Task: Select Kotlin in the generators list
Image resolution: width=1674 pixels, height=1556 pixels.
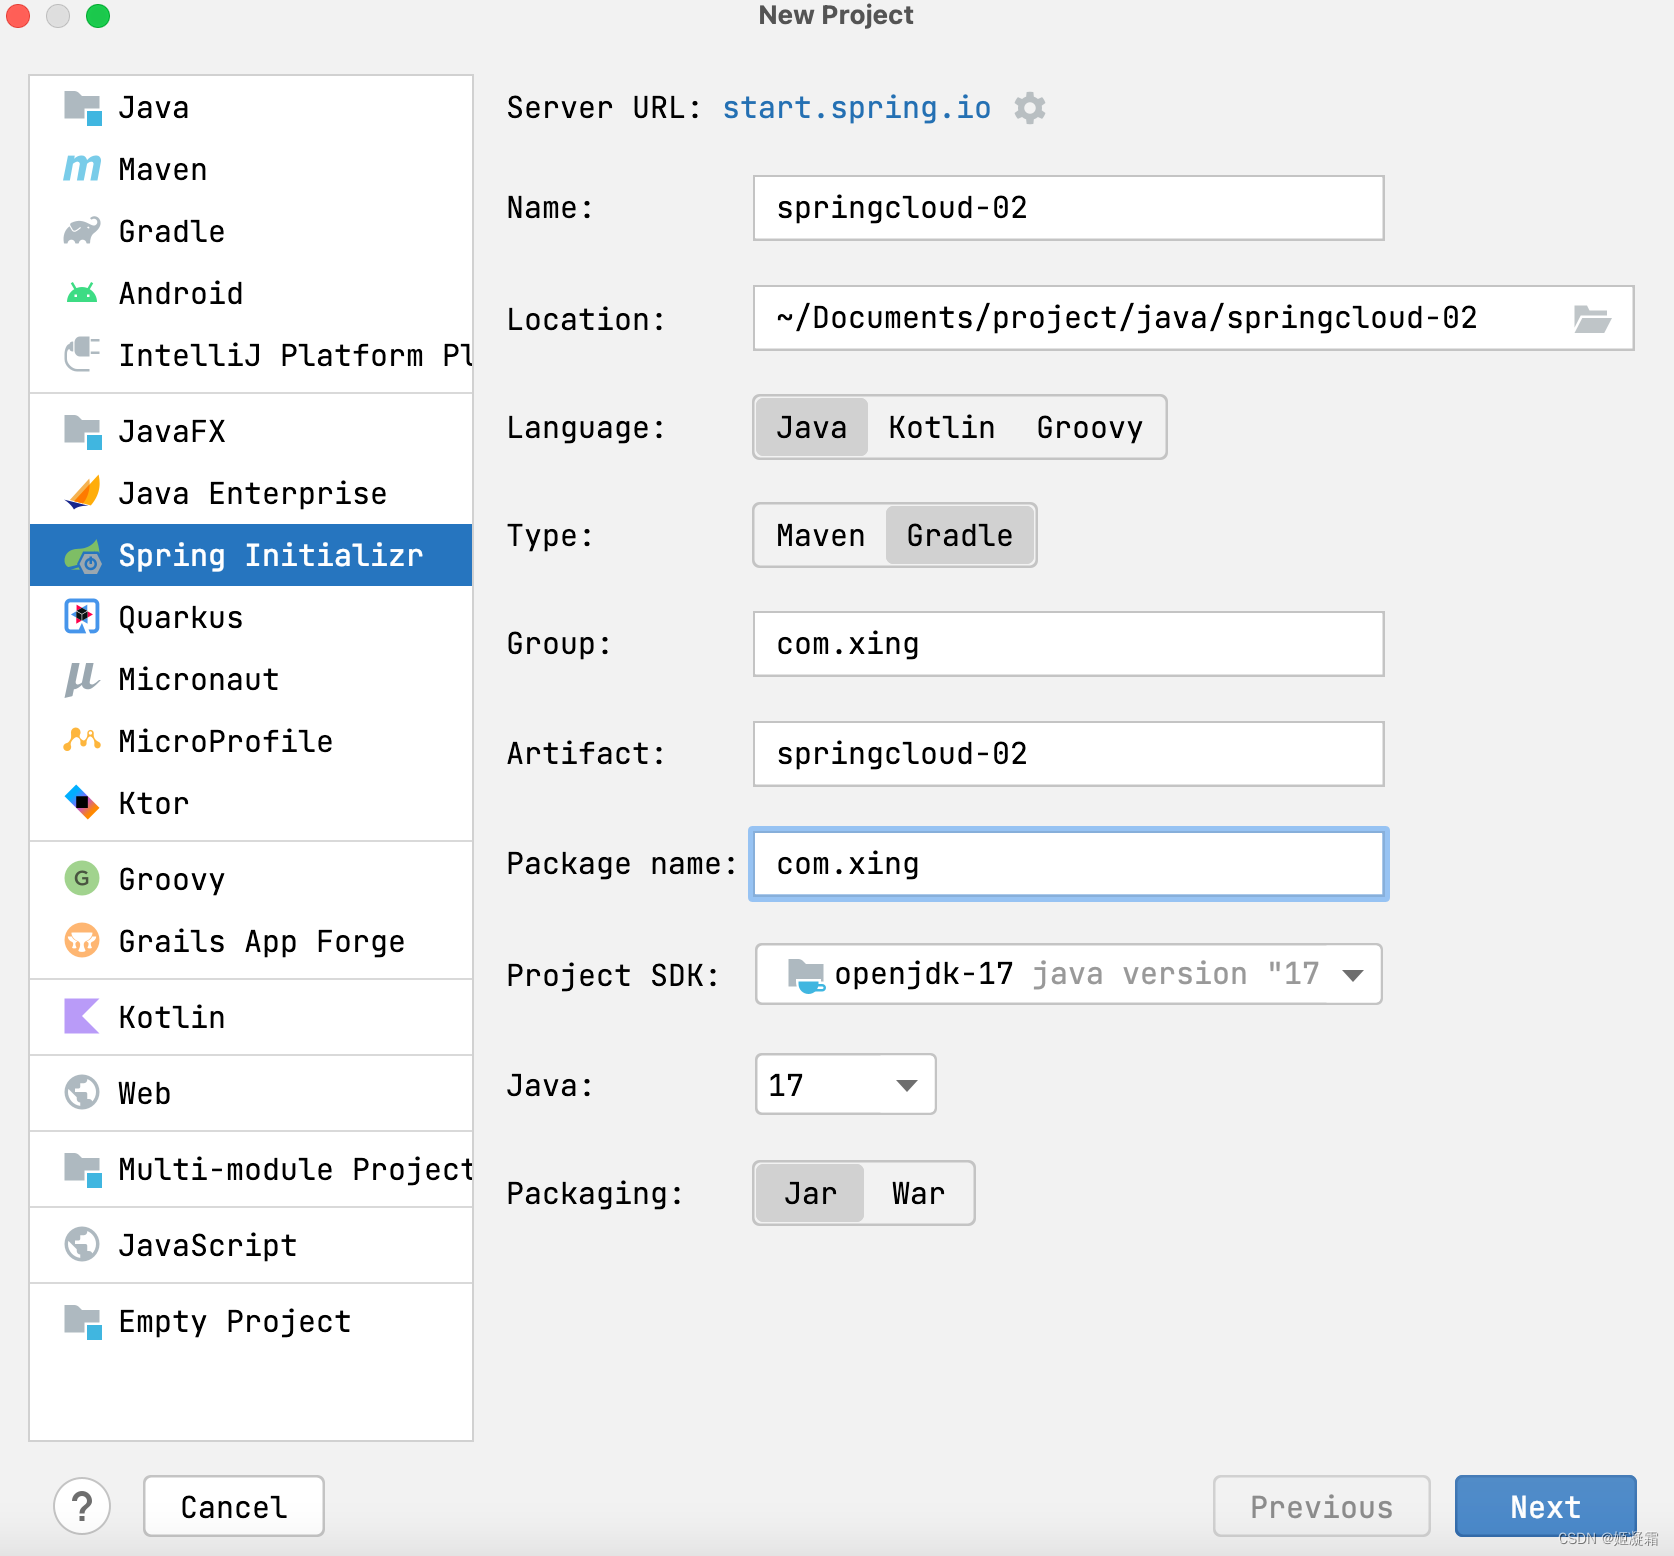Action: click(x=251, y=1017)
